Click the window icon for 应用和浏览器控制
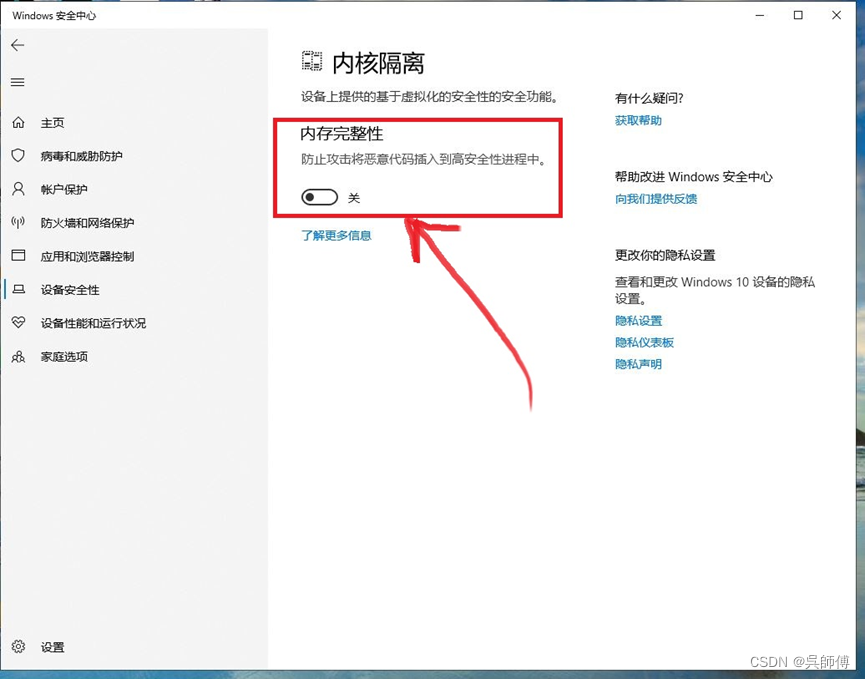 coord(18,255)
